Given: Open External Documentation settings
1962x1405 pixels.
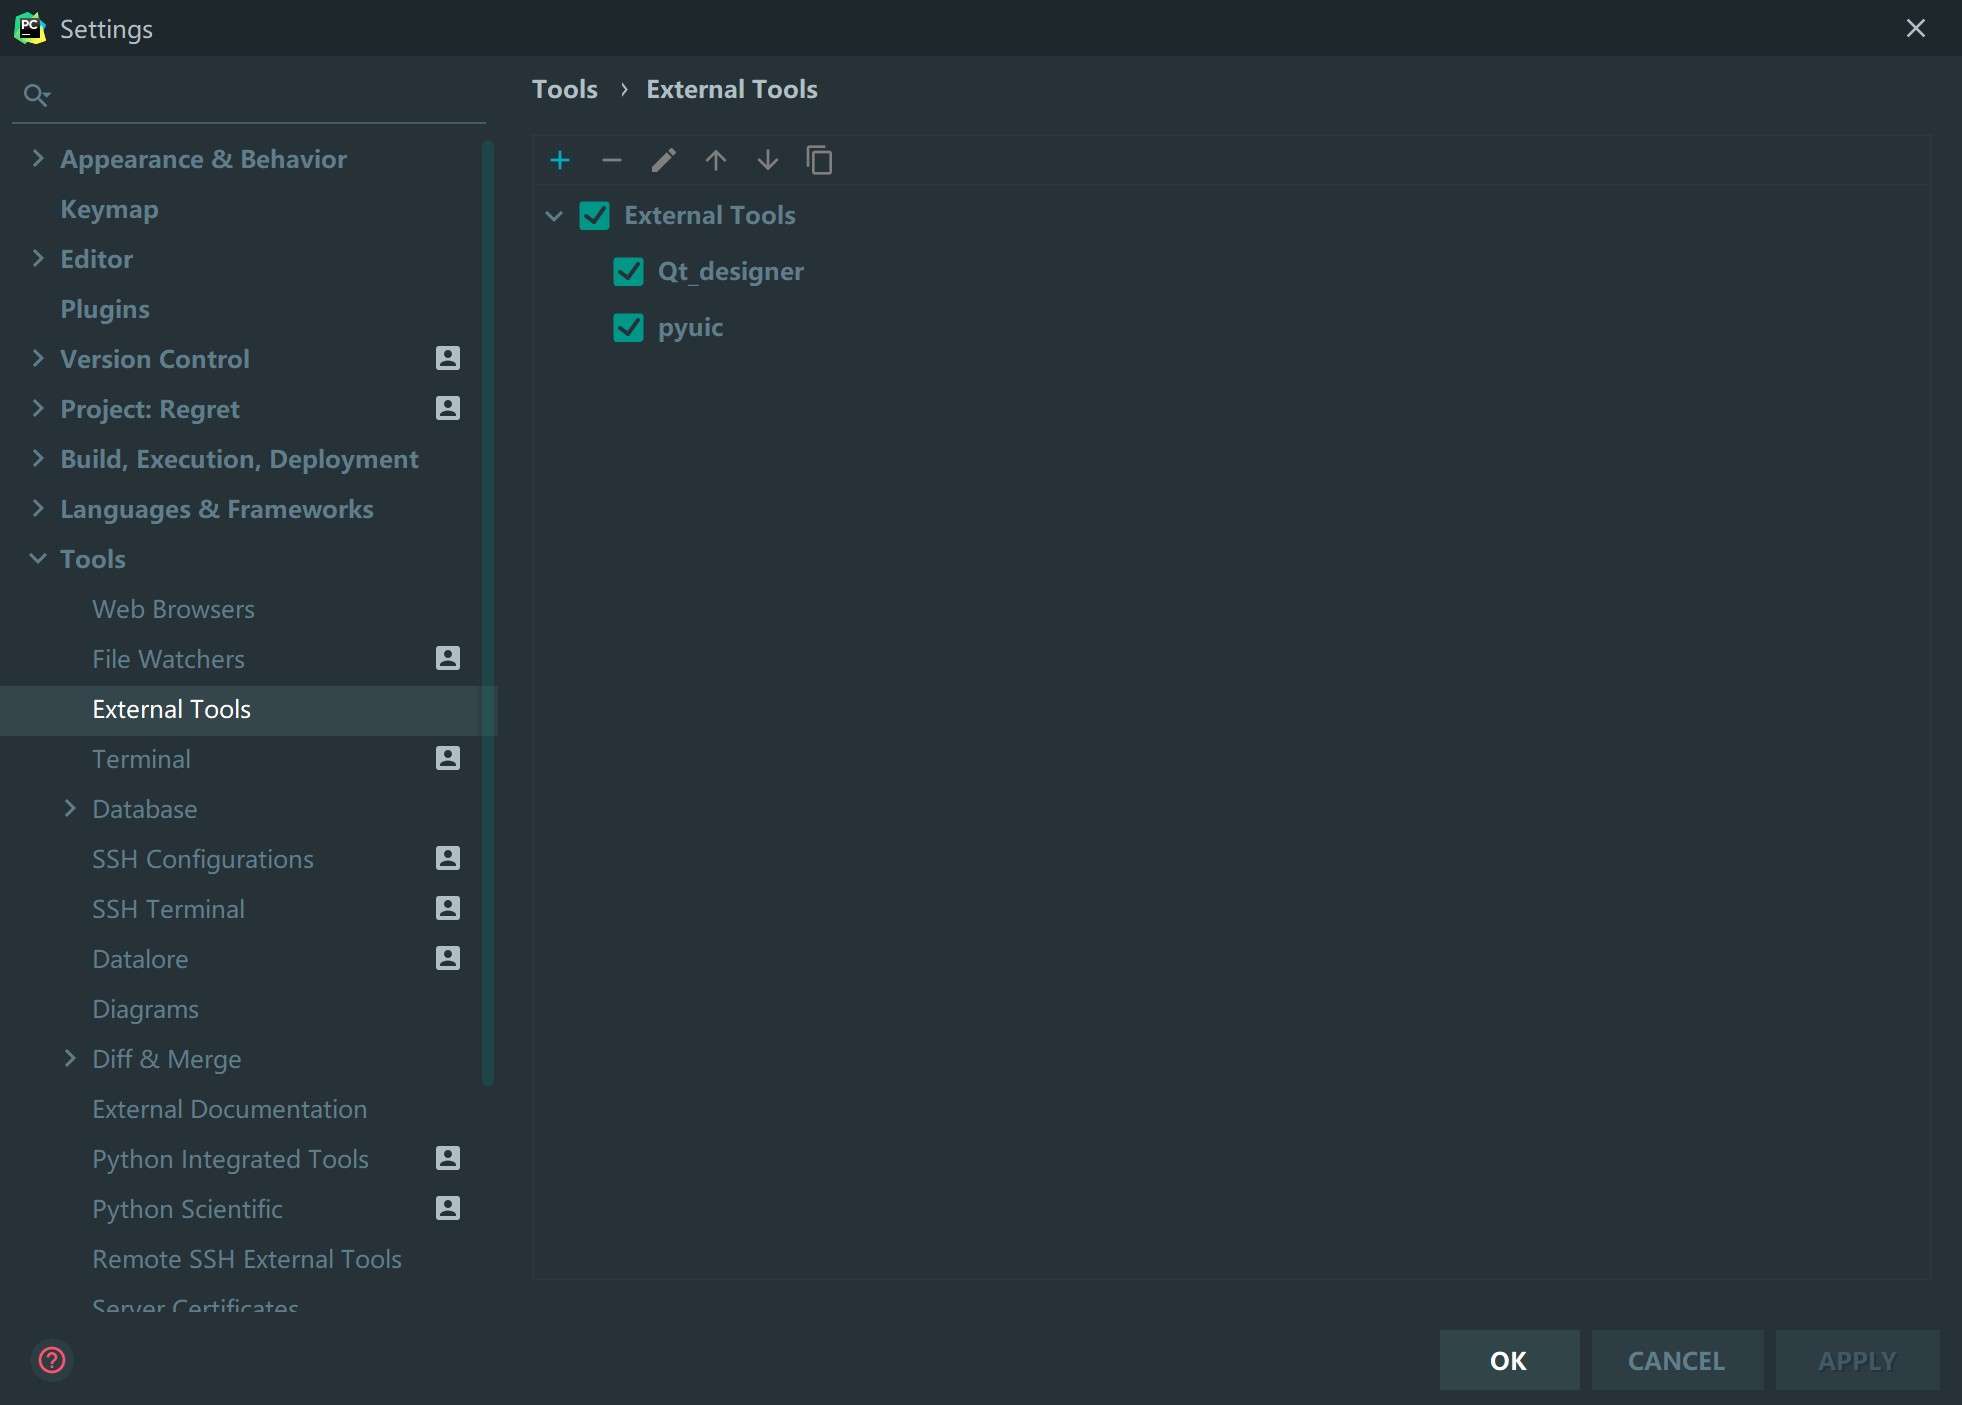Looking at the screenshot, I should pos(229,1109).
